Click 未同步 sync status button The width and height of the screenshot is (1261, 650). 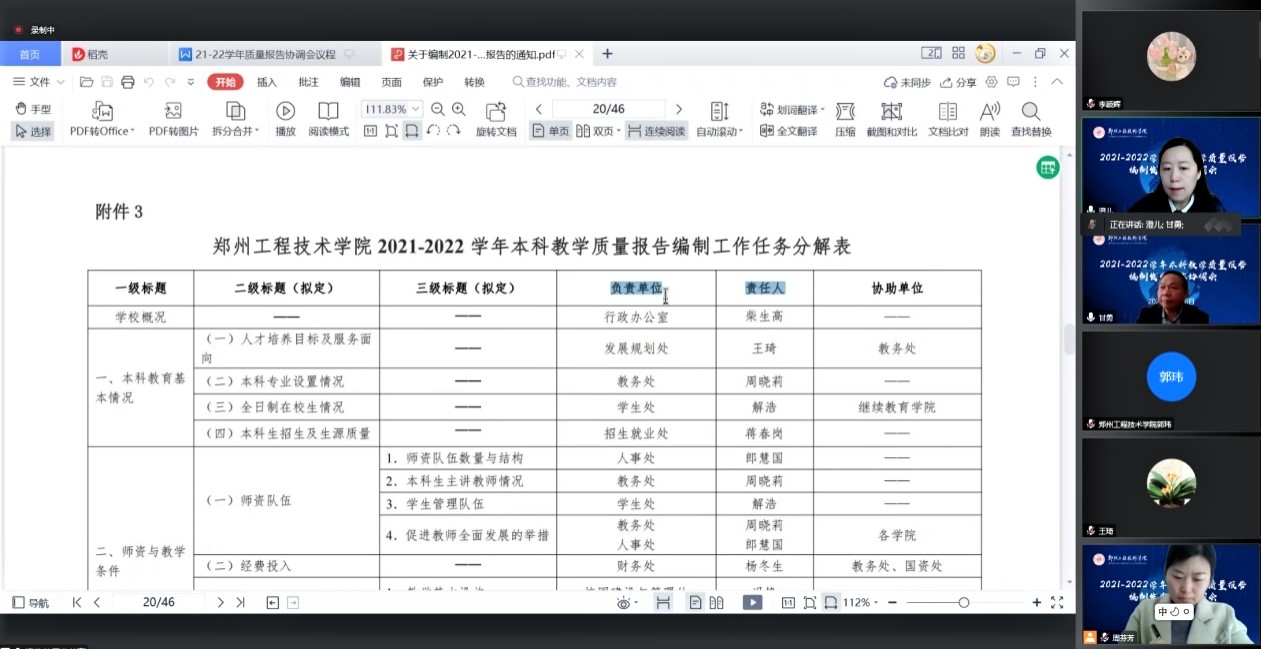(907, 82)
